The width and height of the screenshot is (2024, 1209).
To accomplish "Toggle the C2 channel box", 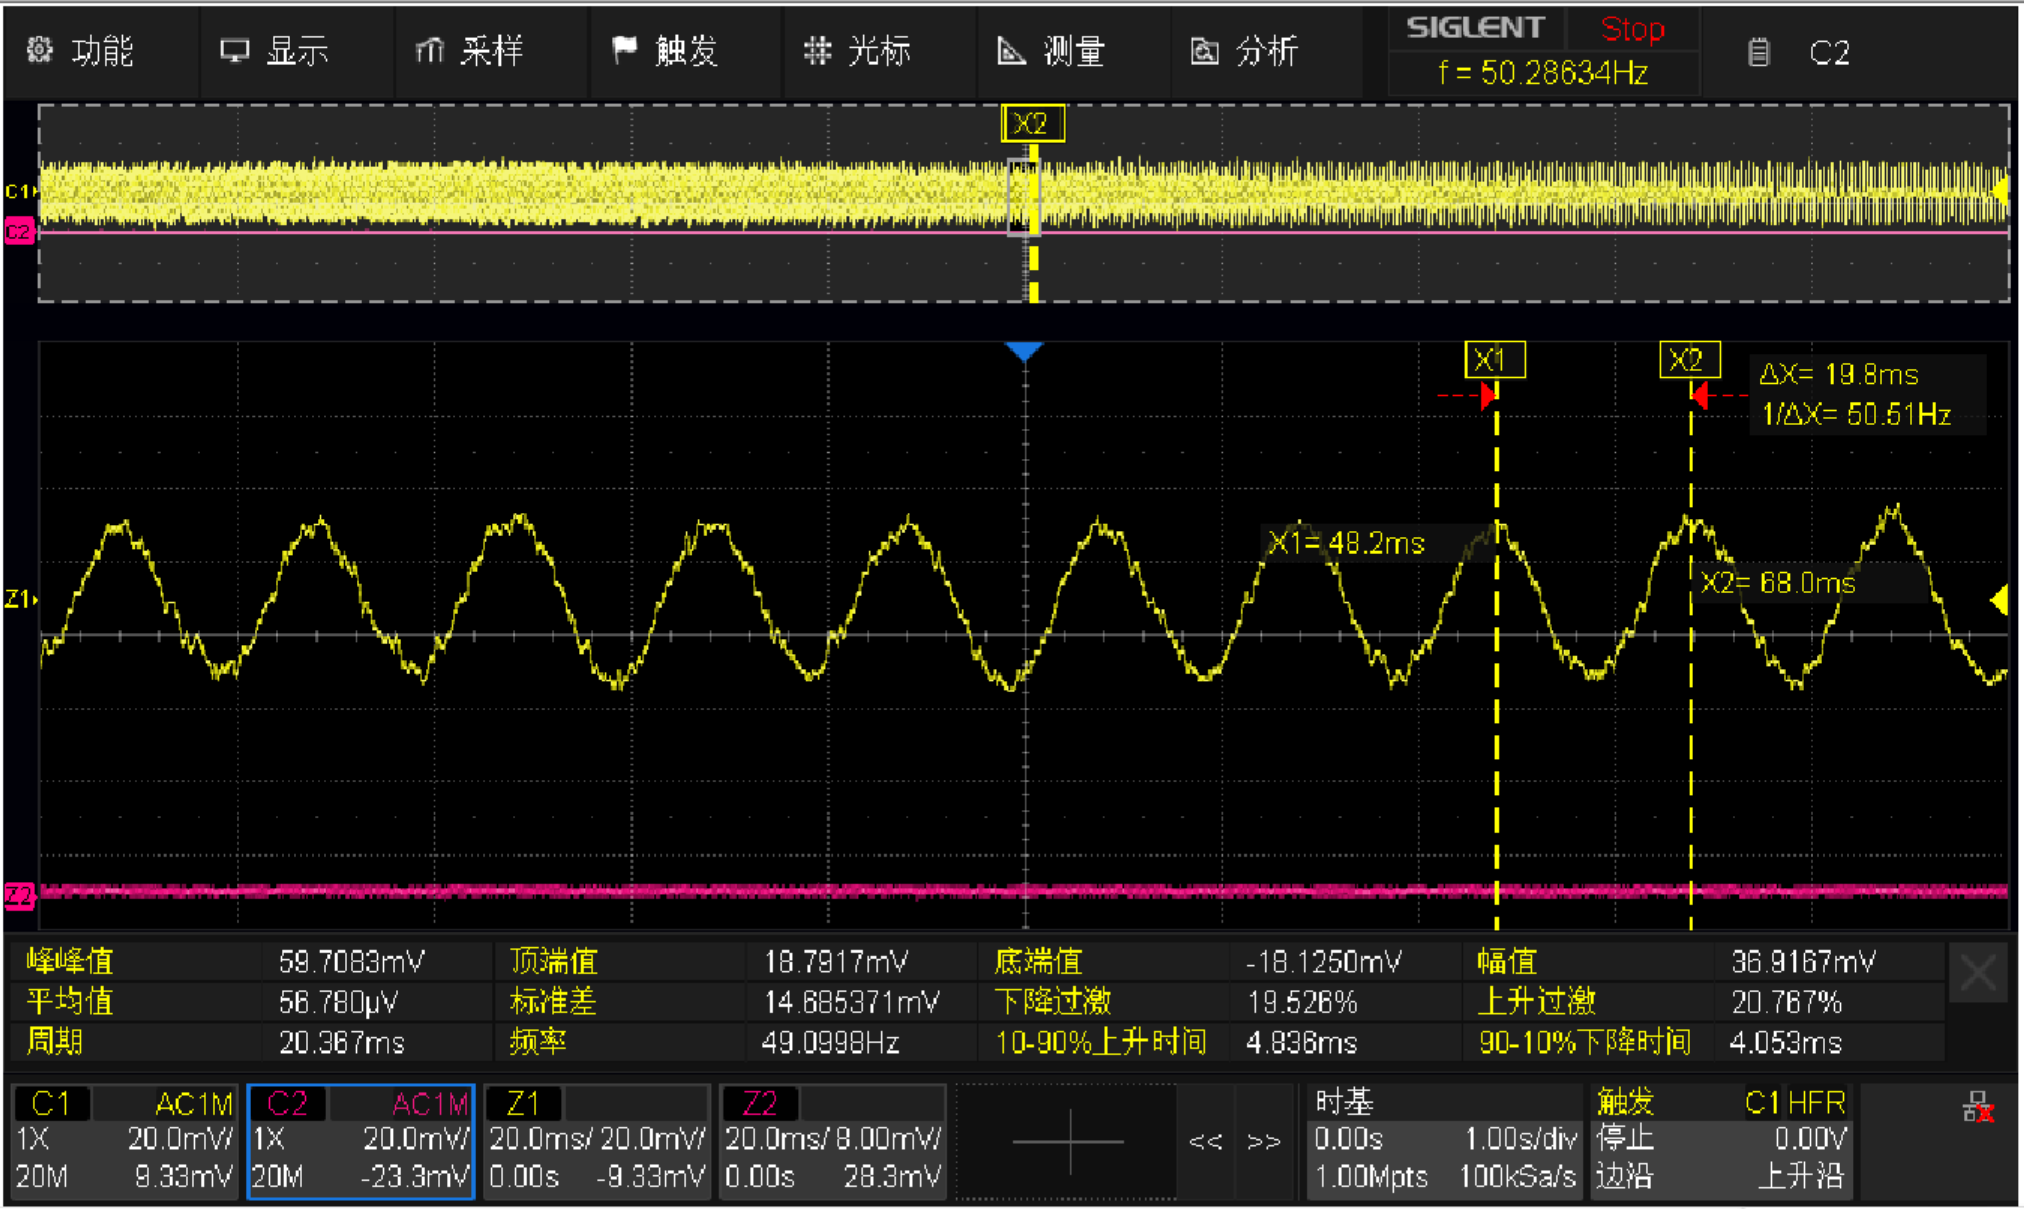I will point(360,1141).
